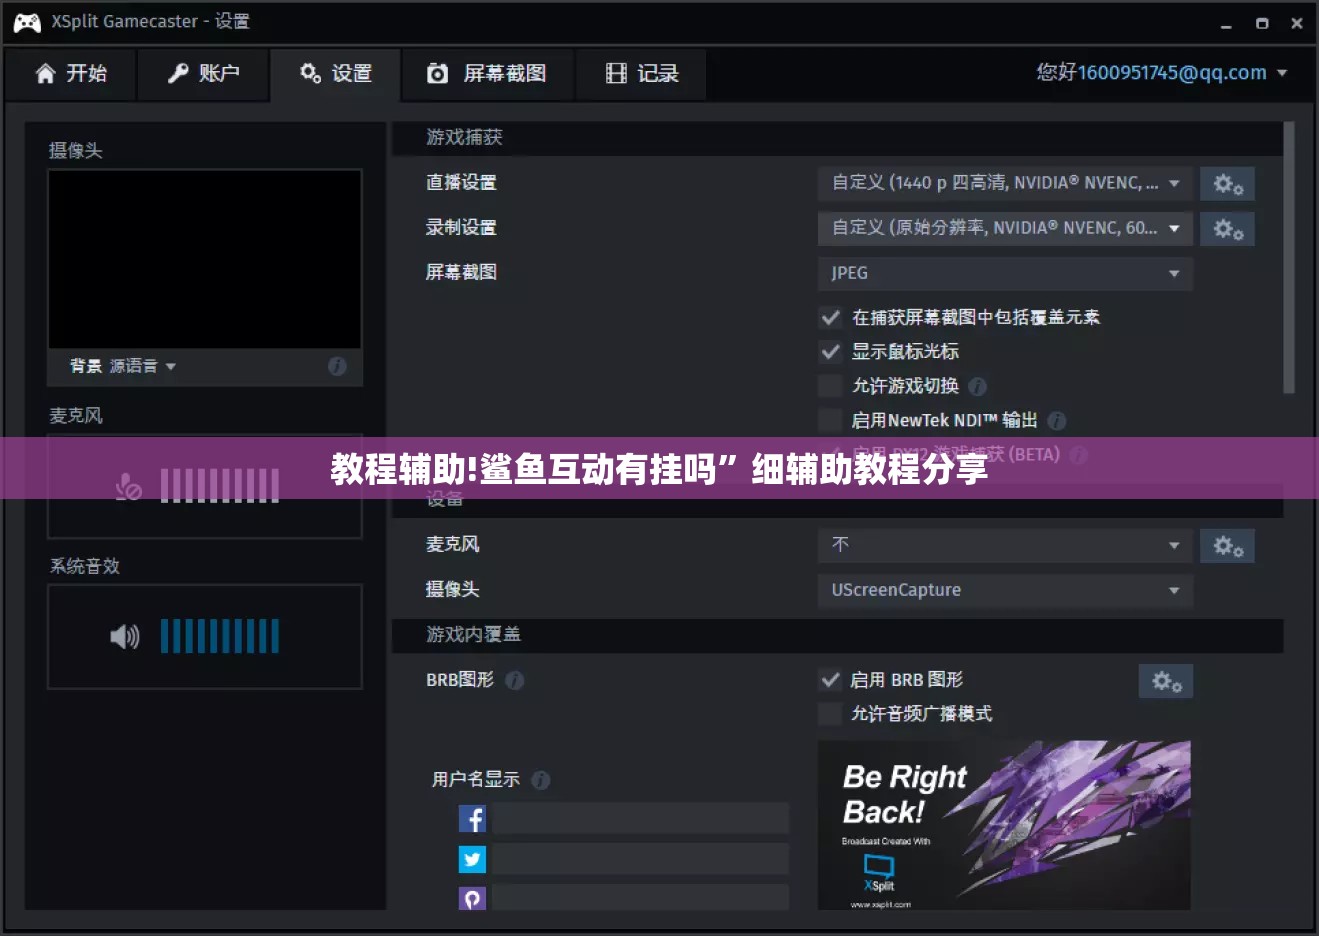Click the system sound speaker icon
1319x936 pixels.
[125, 637]
